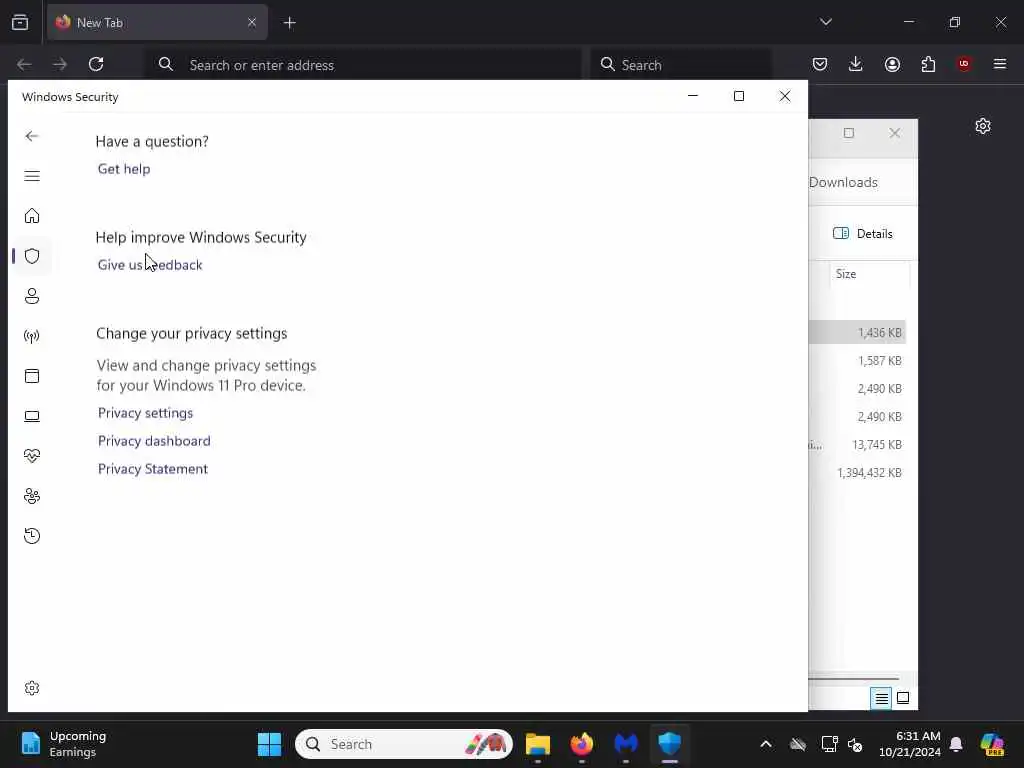This screenshot has height=768, width=1024.
Task: Open Firefox downloads panel
Action: coord(856,64)
